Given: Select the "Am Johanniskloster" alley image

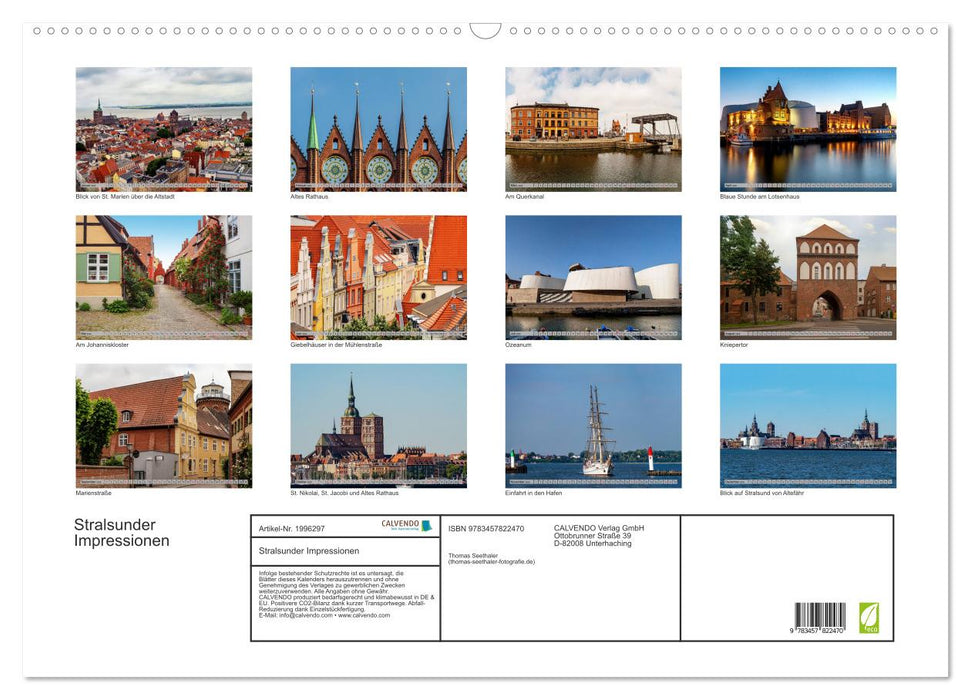Looking at the screenshot, I should (x=163, y=276).
